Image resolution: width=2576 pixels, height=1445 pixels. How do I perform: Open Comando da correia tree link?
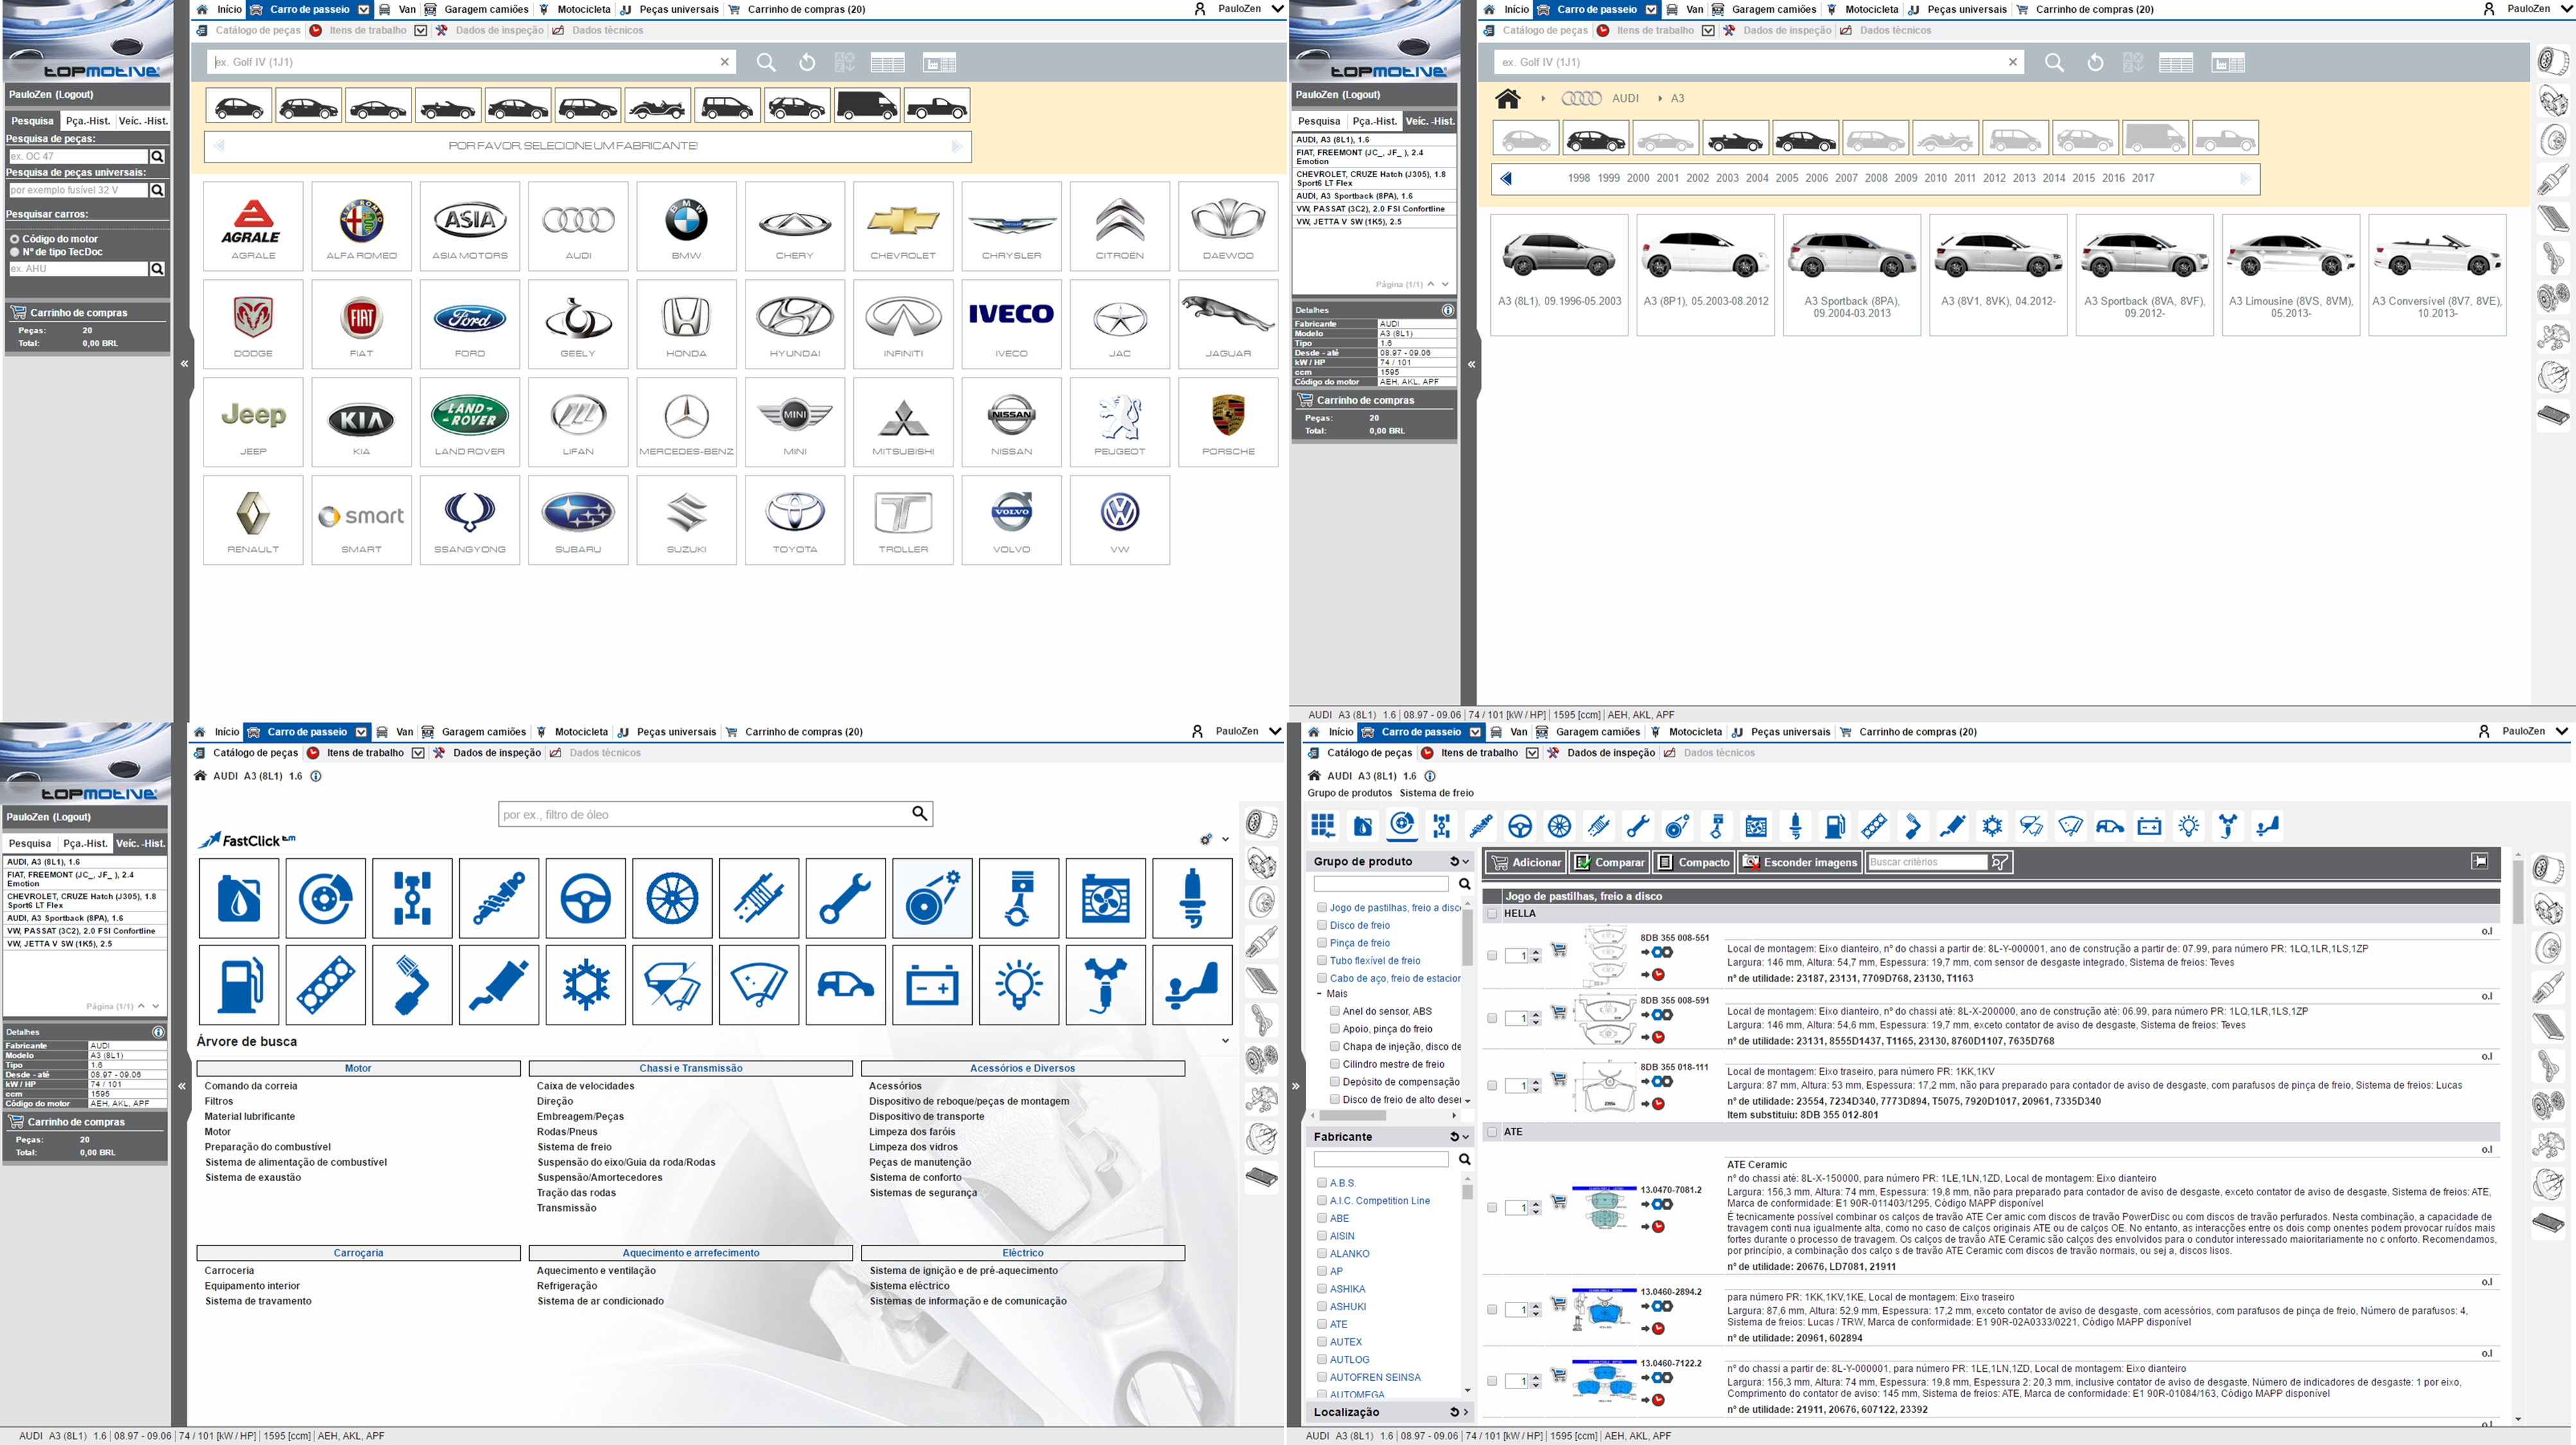[251, 1086]
